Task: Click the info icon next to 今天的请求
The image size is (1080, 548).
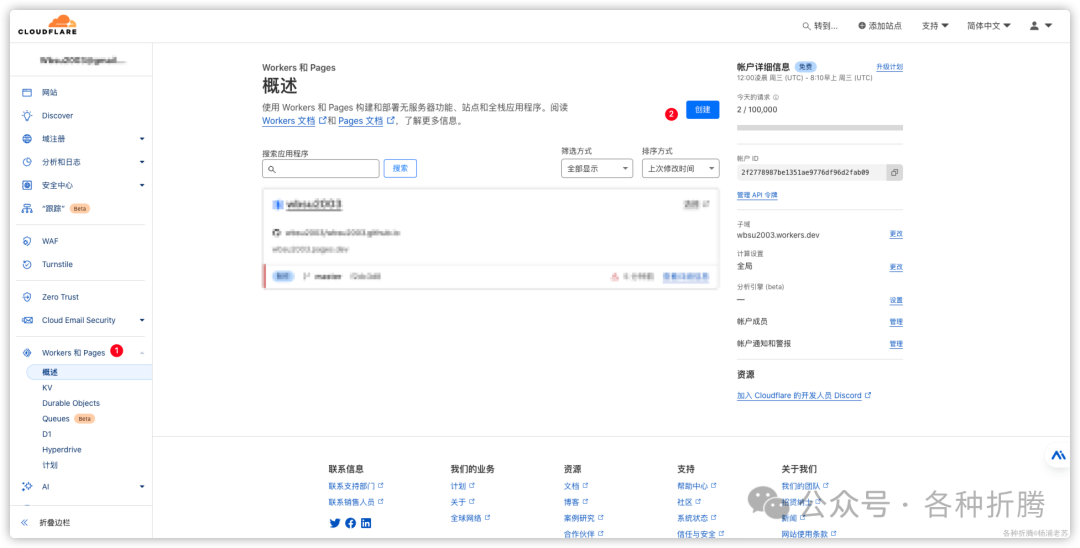Action: 776,98
